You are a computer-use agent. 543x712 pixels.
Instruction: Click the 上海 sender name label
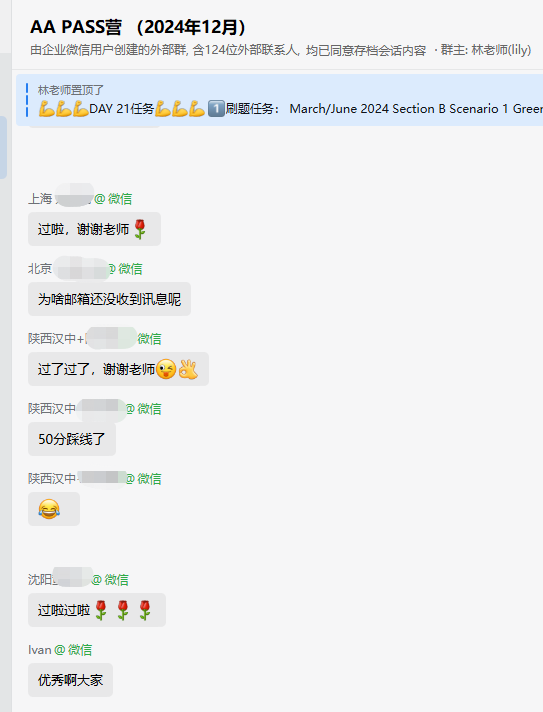80,198
